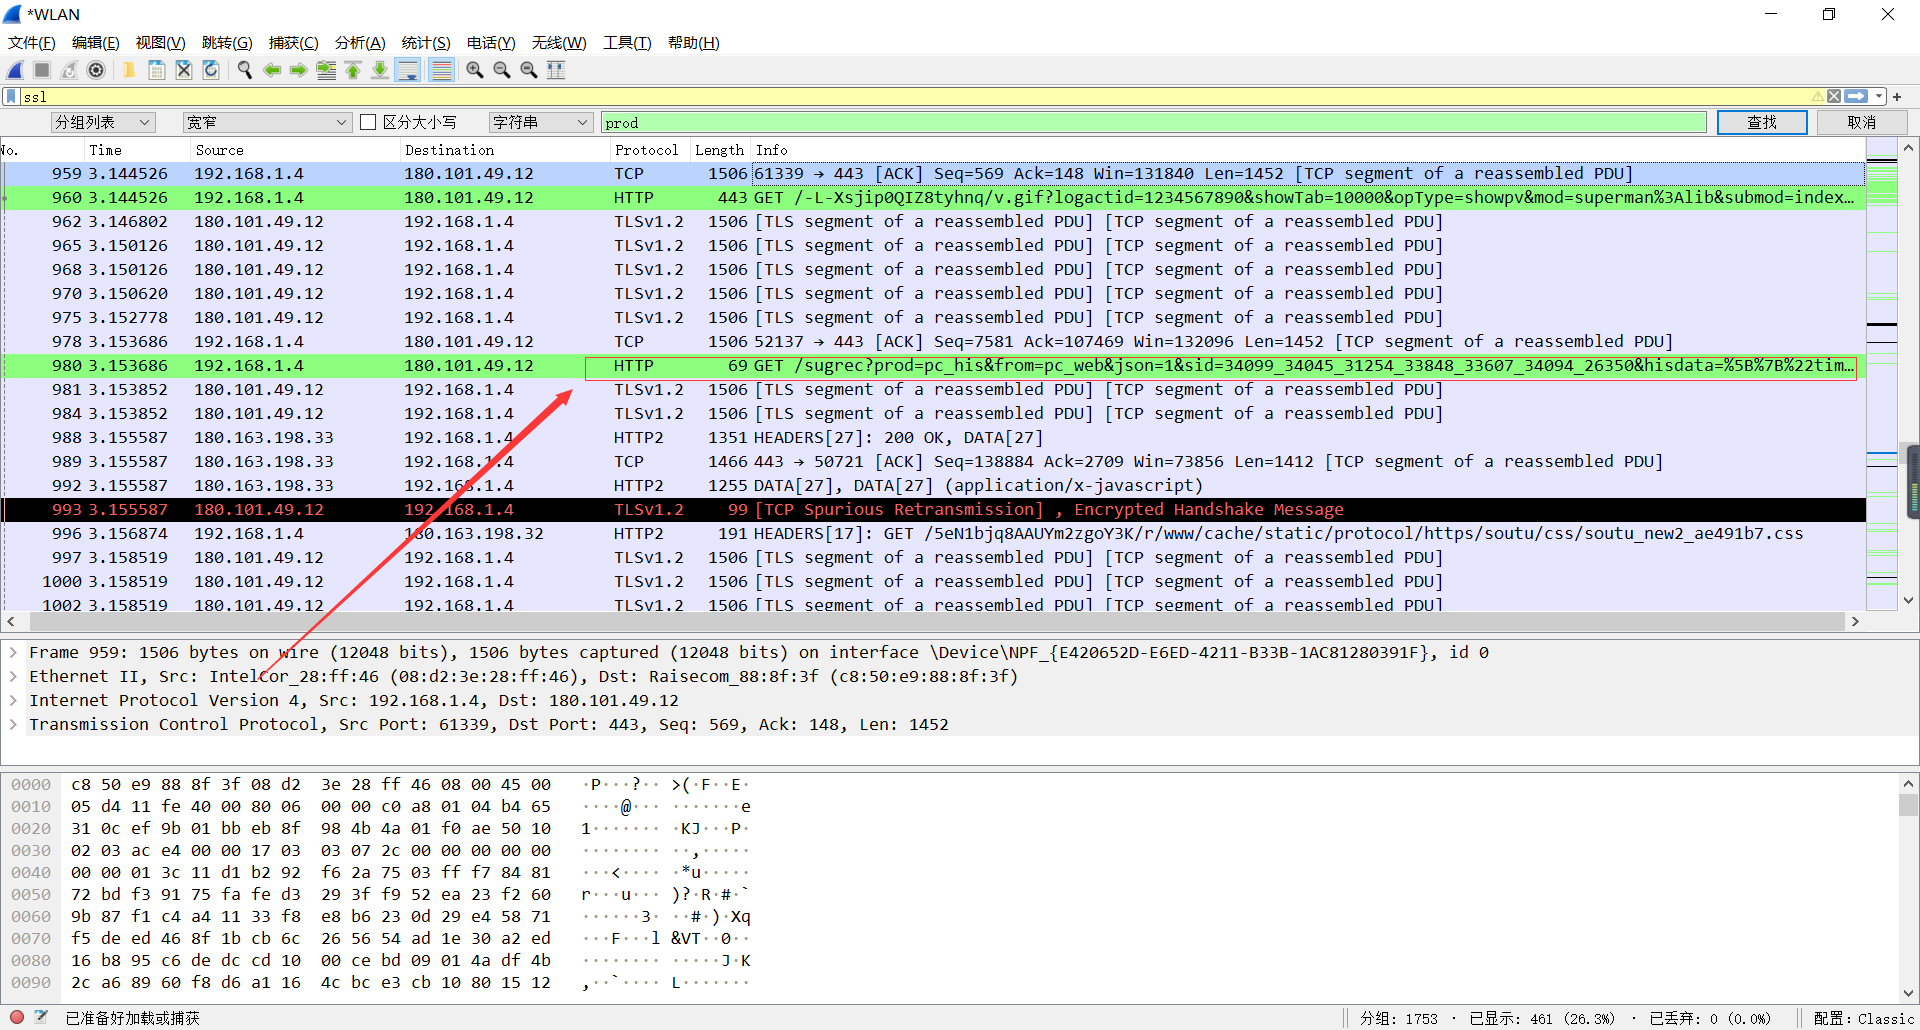Start capturing packets with the shark fin icon
1920x1030 pixels.
tap(16, 70)
